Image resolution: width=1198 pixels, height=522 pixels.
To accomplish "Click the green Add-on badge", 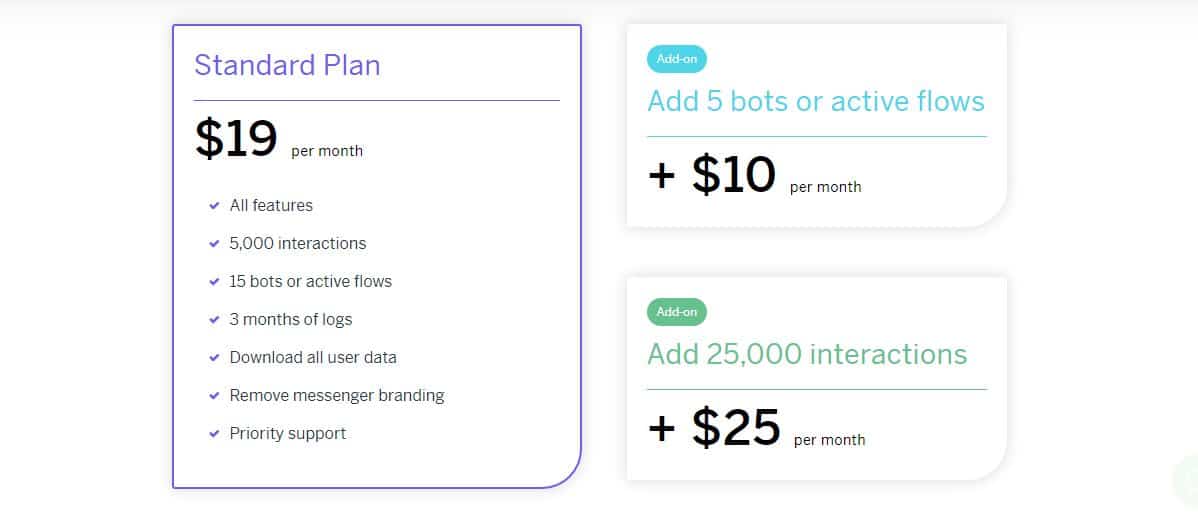I will point(677,312).
